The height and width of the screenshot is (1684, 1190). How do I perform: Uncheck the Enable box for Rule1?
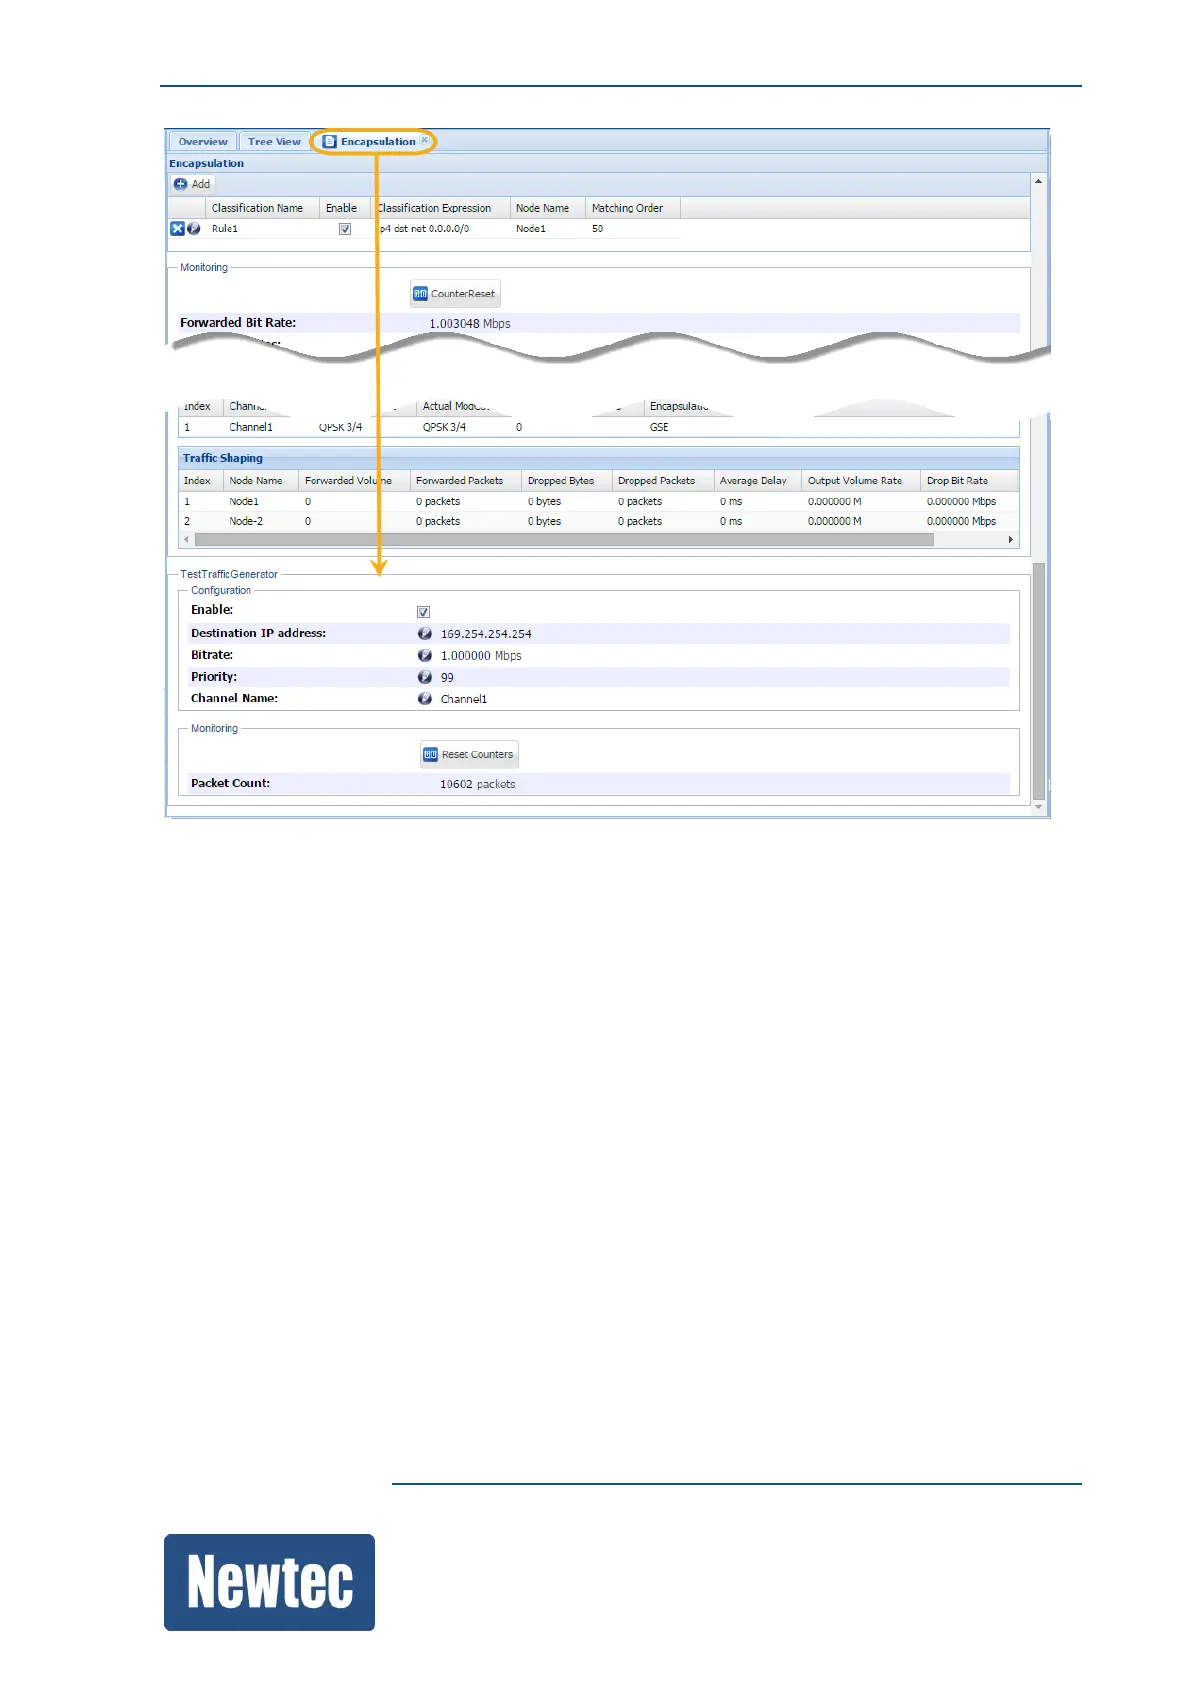(345, 229)
